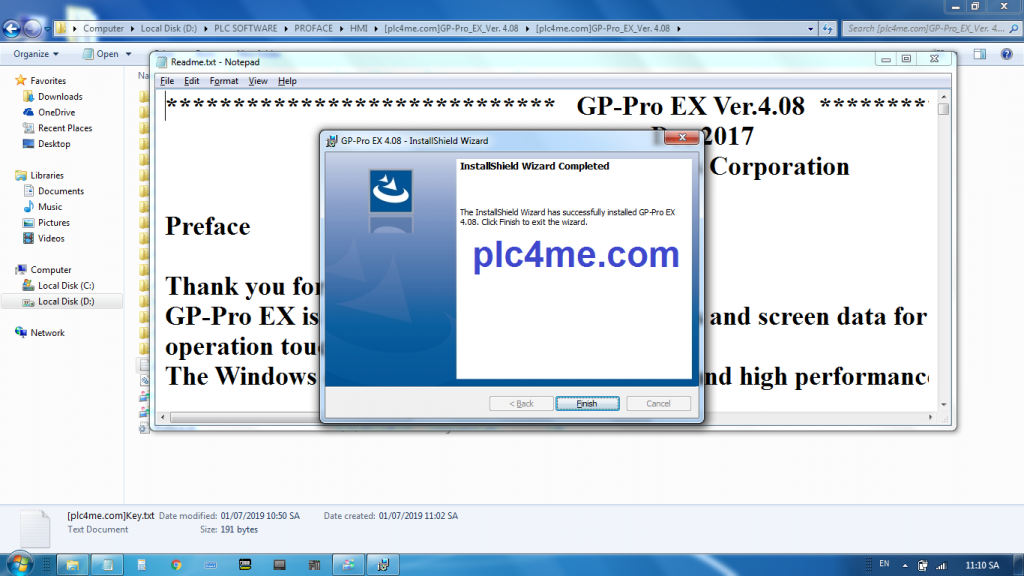Click the Explorer search box
The width and height of the screenshot is (1024, 576).
(x=925, y=29)
